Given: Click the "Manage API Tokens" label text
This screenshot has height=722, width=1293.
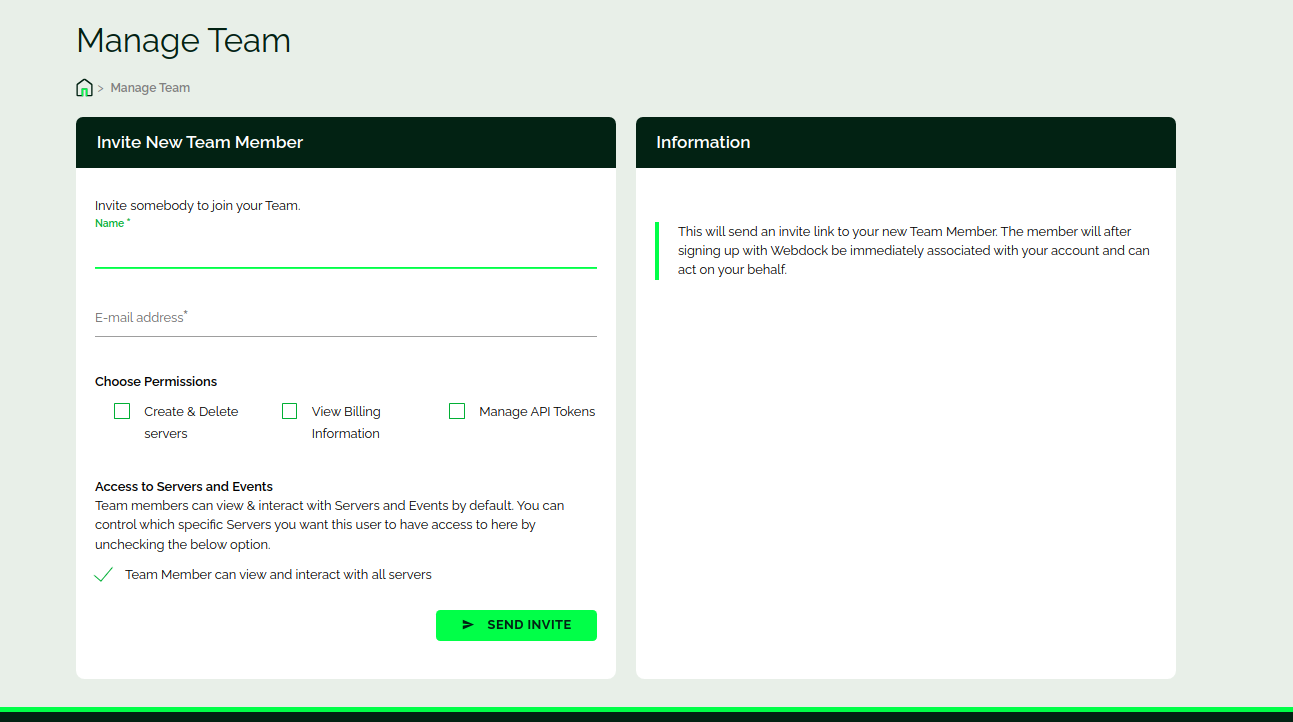Looking at the screenshot, I should (x=536, y=411).
